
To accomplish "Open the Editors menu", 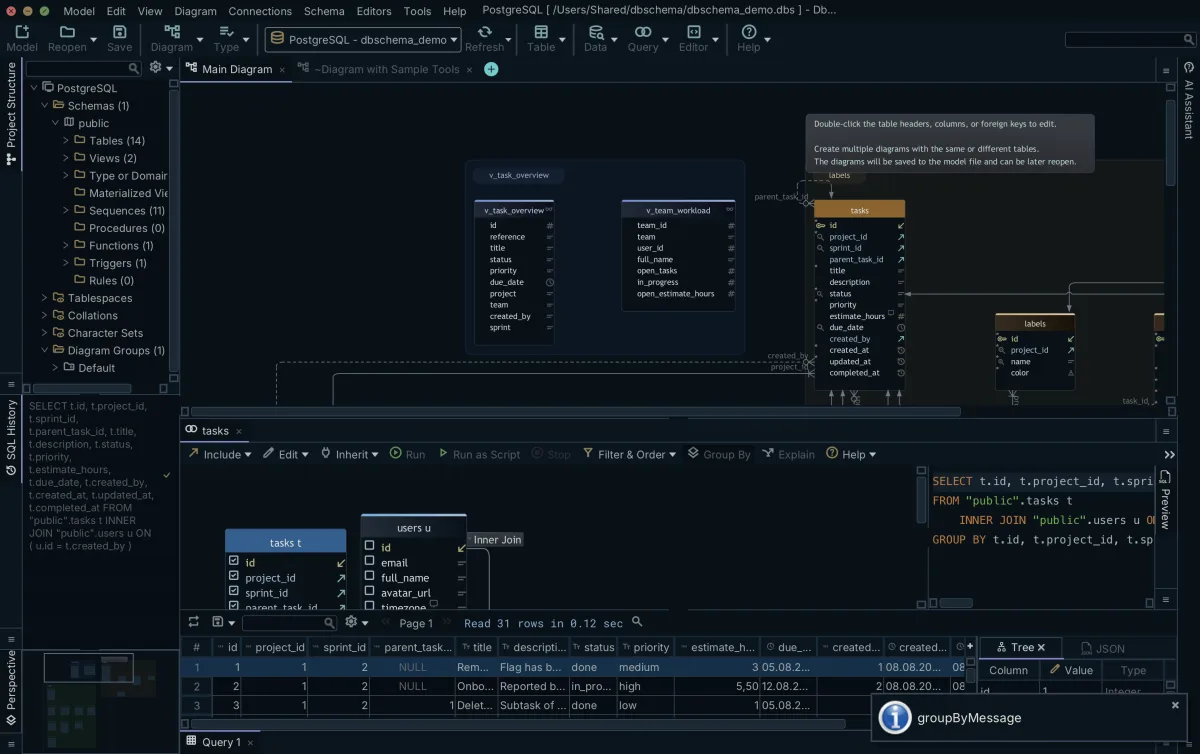I will pos(374,11).
